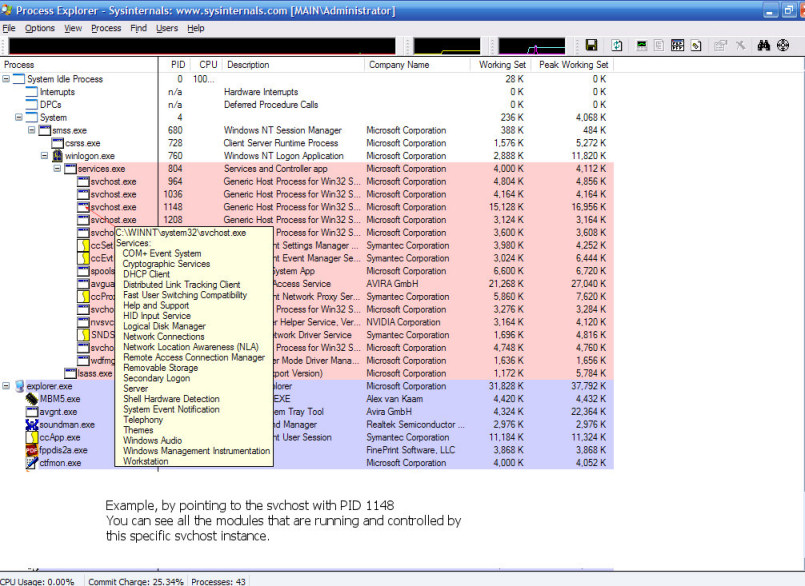Click the crosshair Find Window's Process icon
The width and height of the screenshot is (805, 586).
point(783,45)
